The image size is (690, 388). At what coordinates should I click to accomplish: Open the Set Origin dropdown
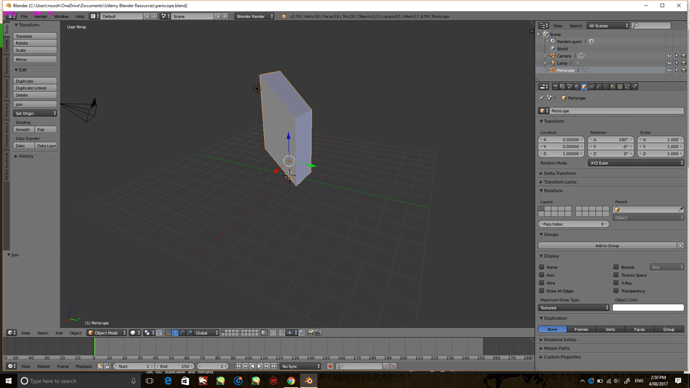(x=35, y=113)
